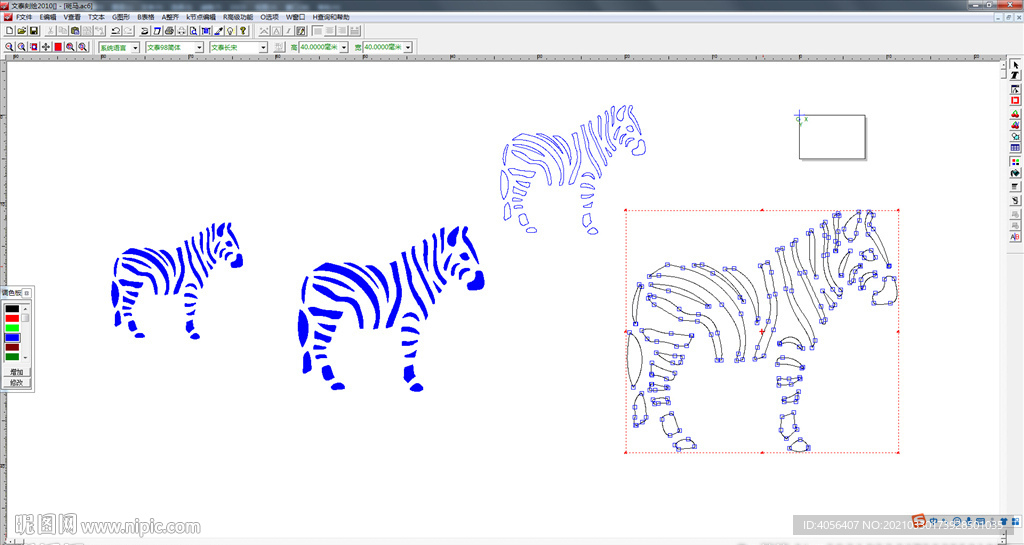Select the arrow pointer tool
The width and height of the screenshot is (1024, 545).
[x=1015, y=64]
